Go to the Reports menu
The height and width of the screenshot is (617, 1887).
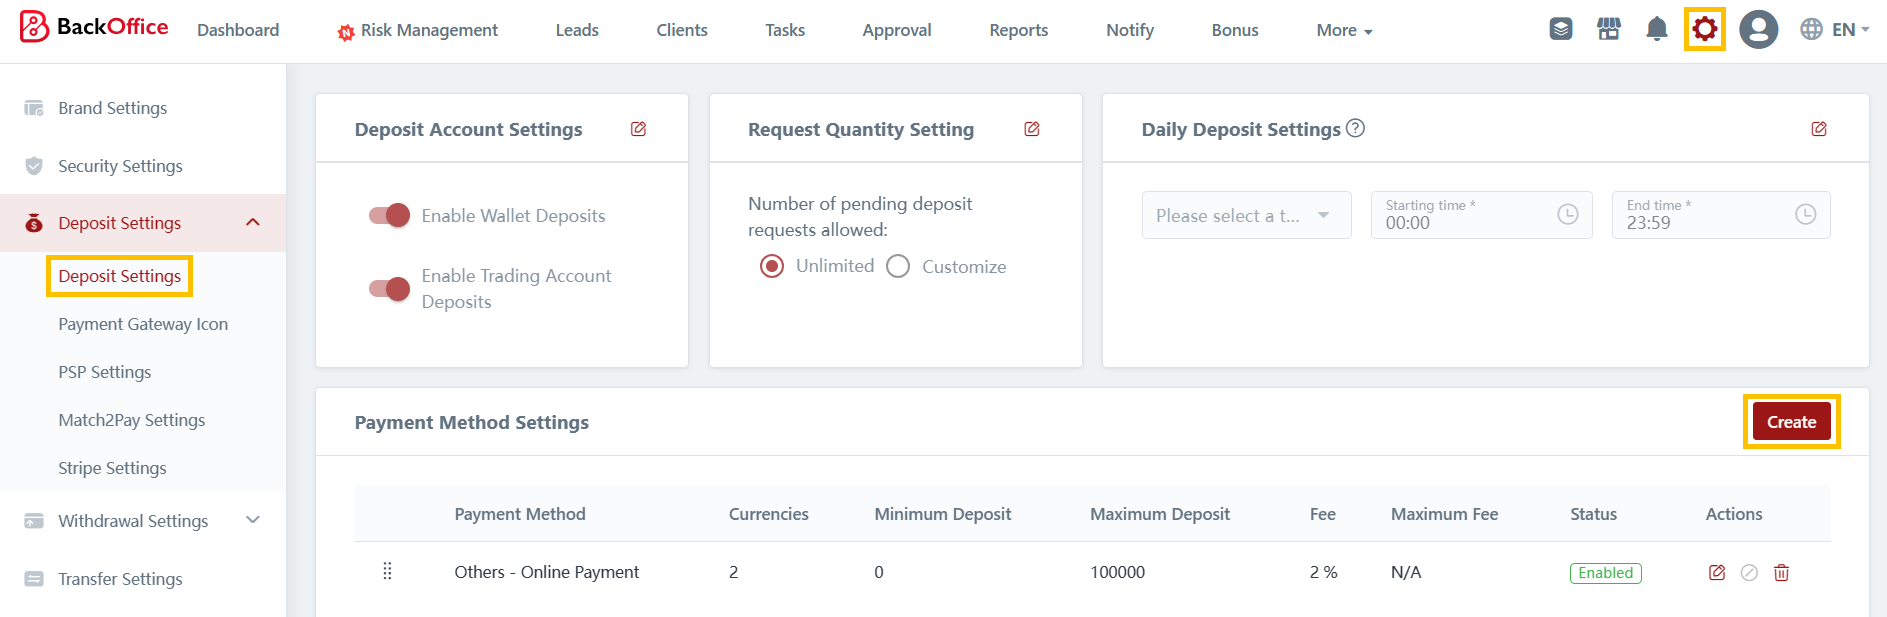(1018, 30)
